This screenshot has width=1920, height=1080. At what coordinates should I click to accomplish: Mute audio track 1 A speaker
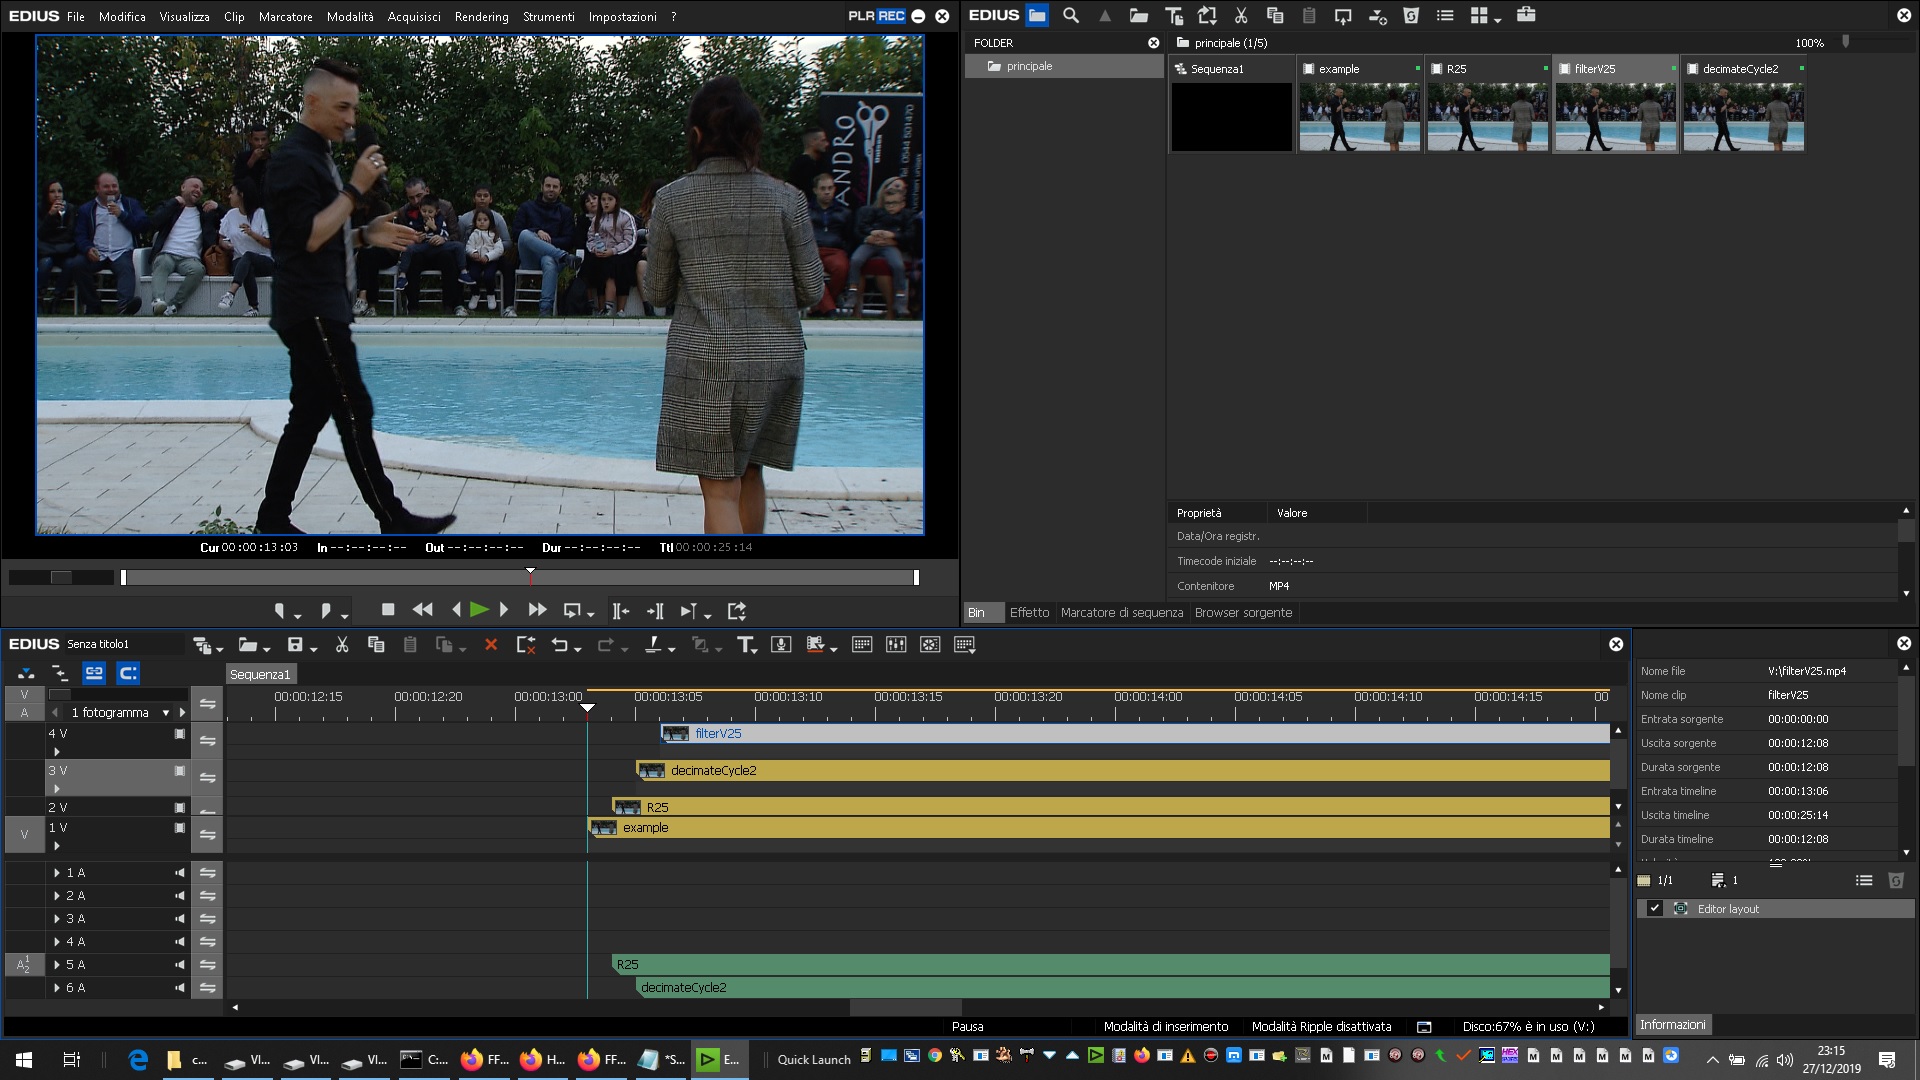[x=180, y=873]
